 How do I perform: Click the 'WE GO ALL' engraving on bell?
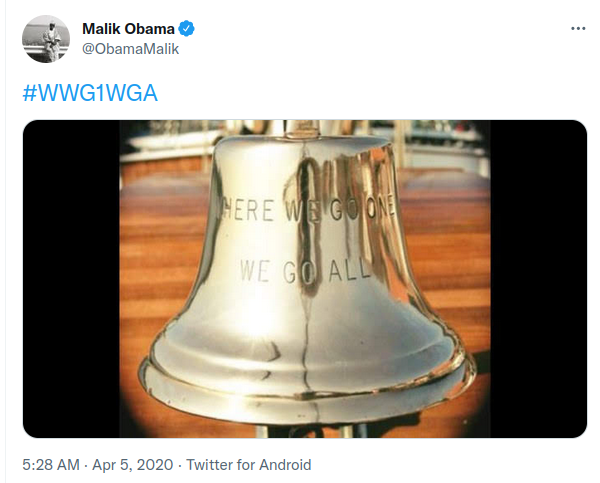coord(305,271)
